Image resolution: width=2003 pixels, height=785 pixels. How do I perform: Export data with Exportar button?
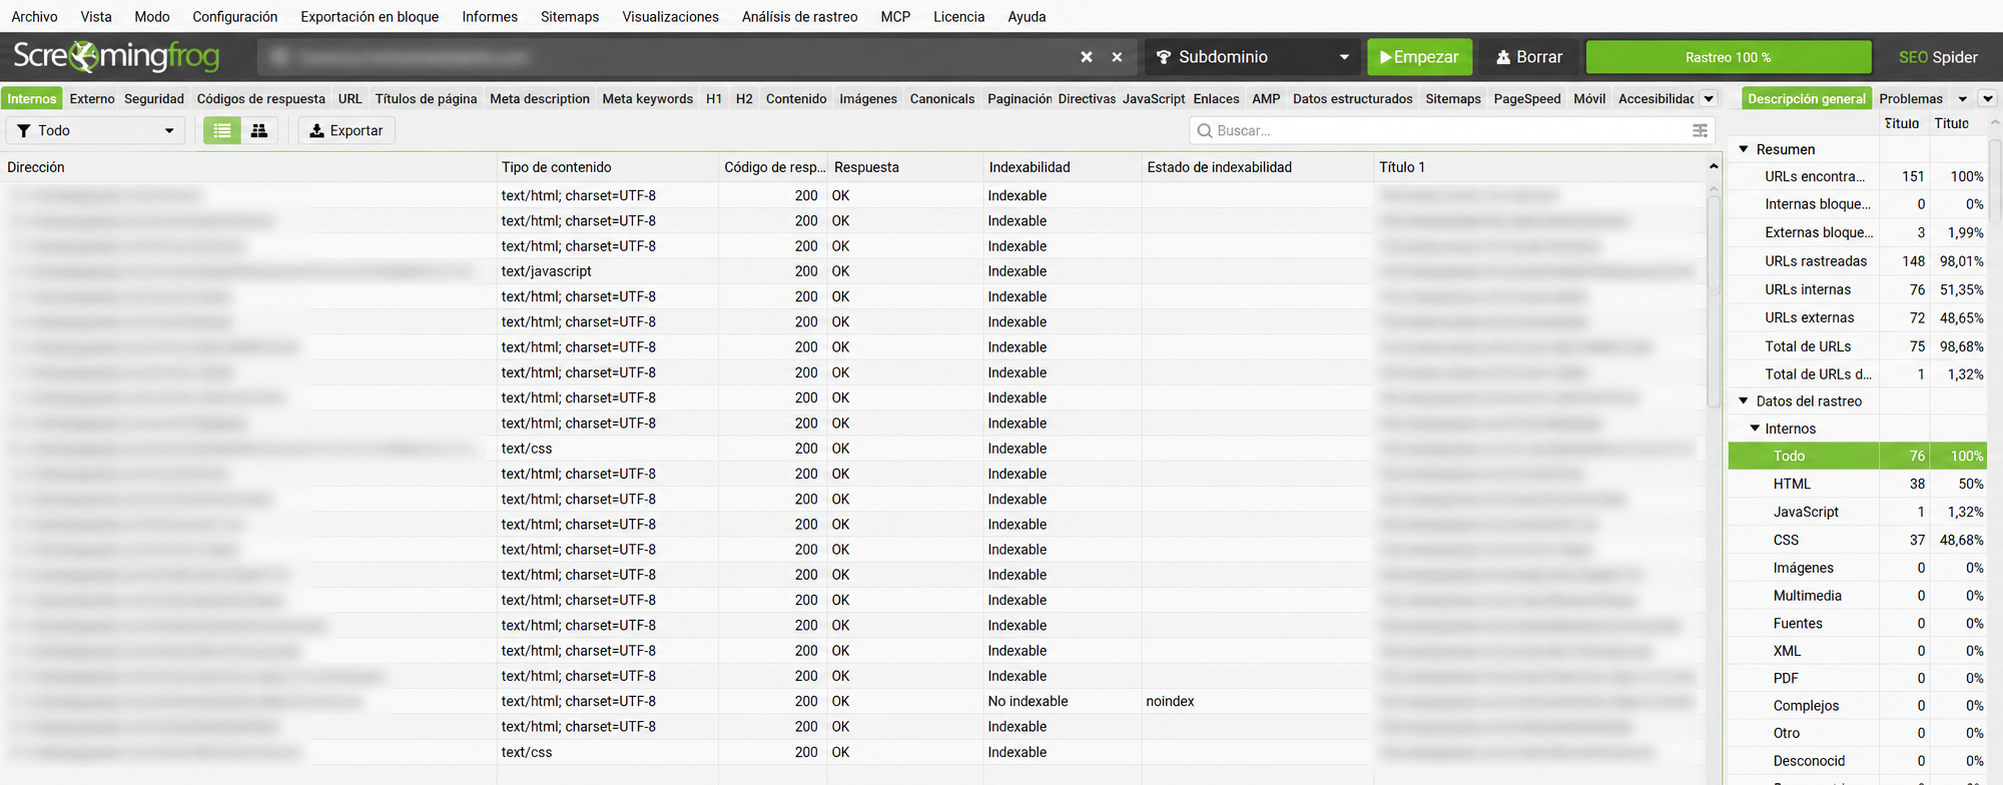coord(347,131)
